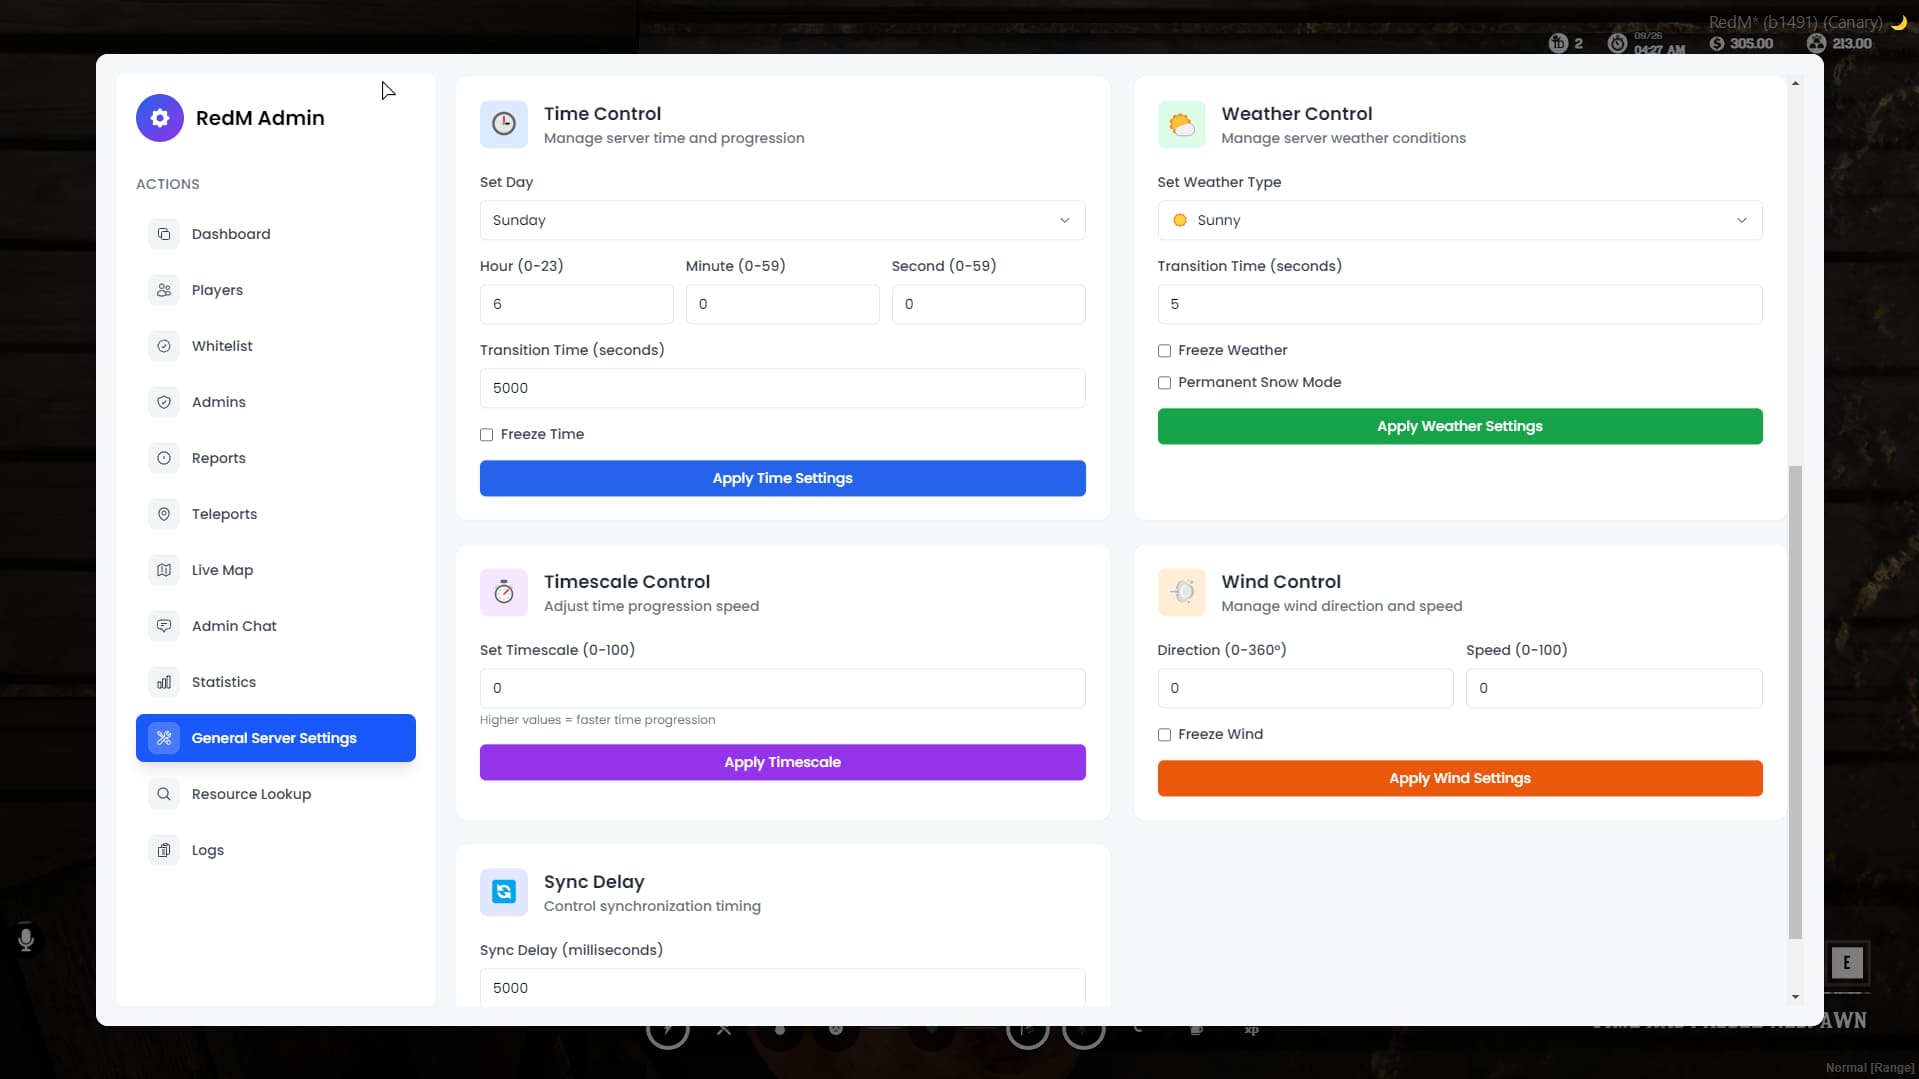Click the Players icon in sidebar
The image size is (1919, 1079).
pyautogui.click(x=164, y=290)
